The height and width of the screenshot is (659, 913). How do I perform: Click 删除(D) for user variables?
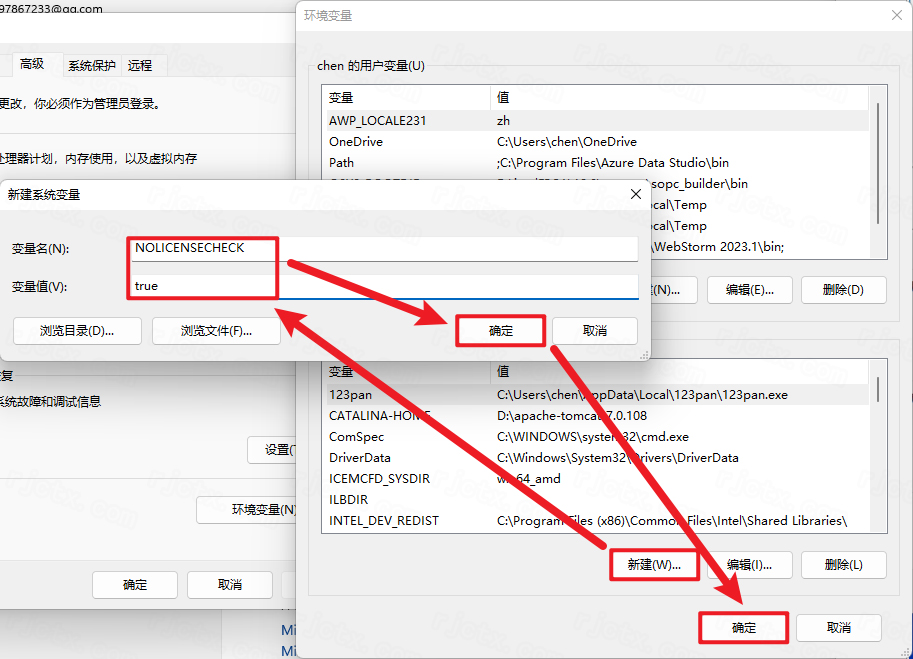tap(843, 290)
